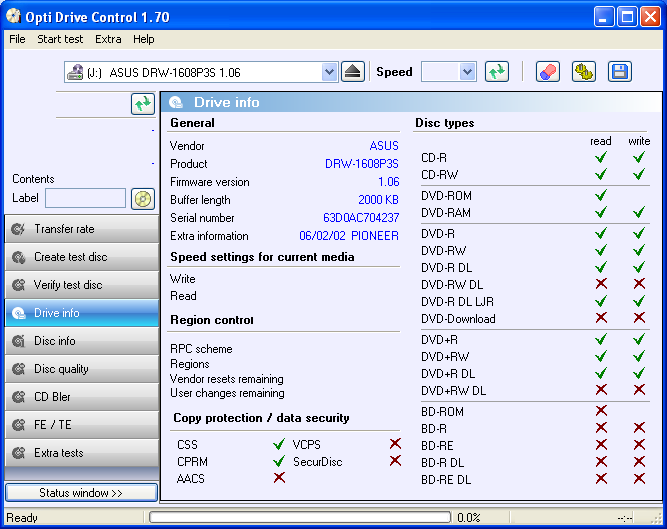Click the Status window >> button

tap(81, 492)
